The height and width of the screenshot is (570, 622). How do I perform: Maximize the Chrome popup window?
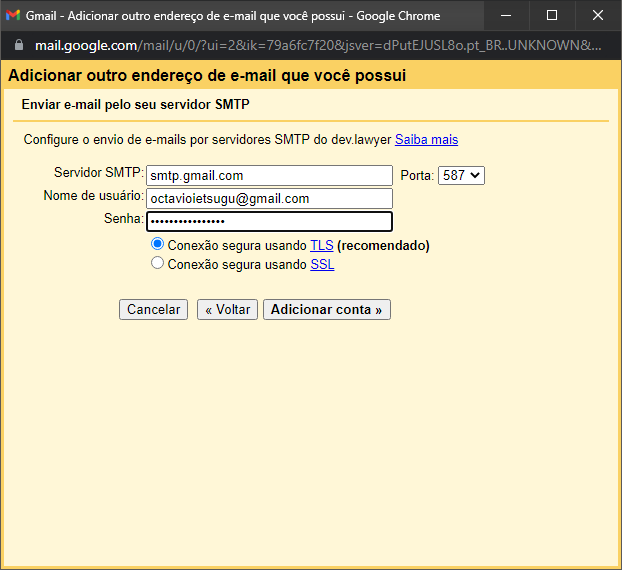coord(552,15)
